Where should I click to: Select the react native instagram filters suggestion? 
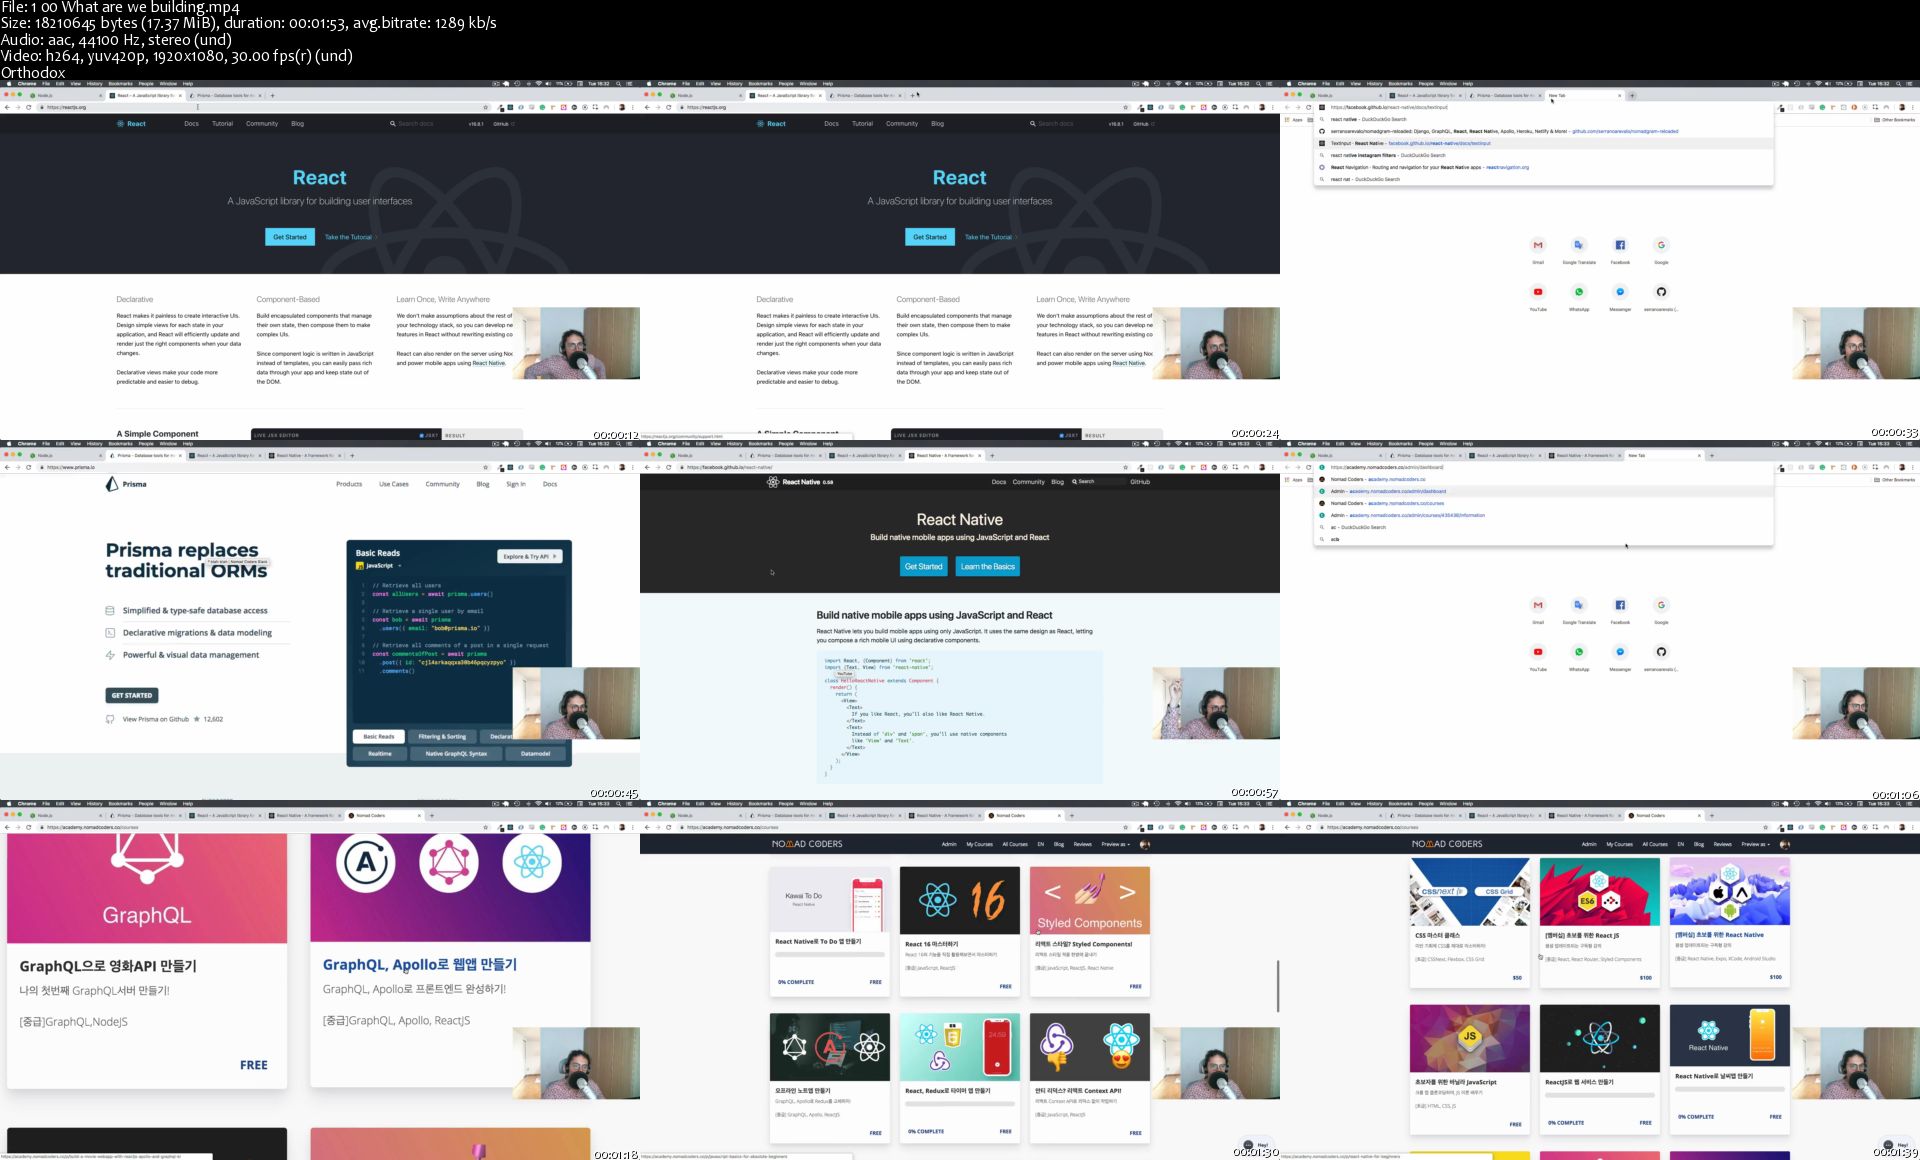[x=1545, y=155]
